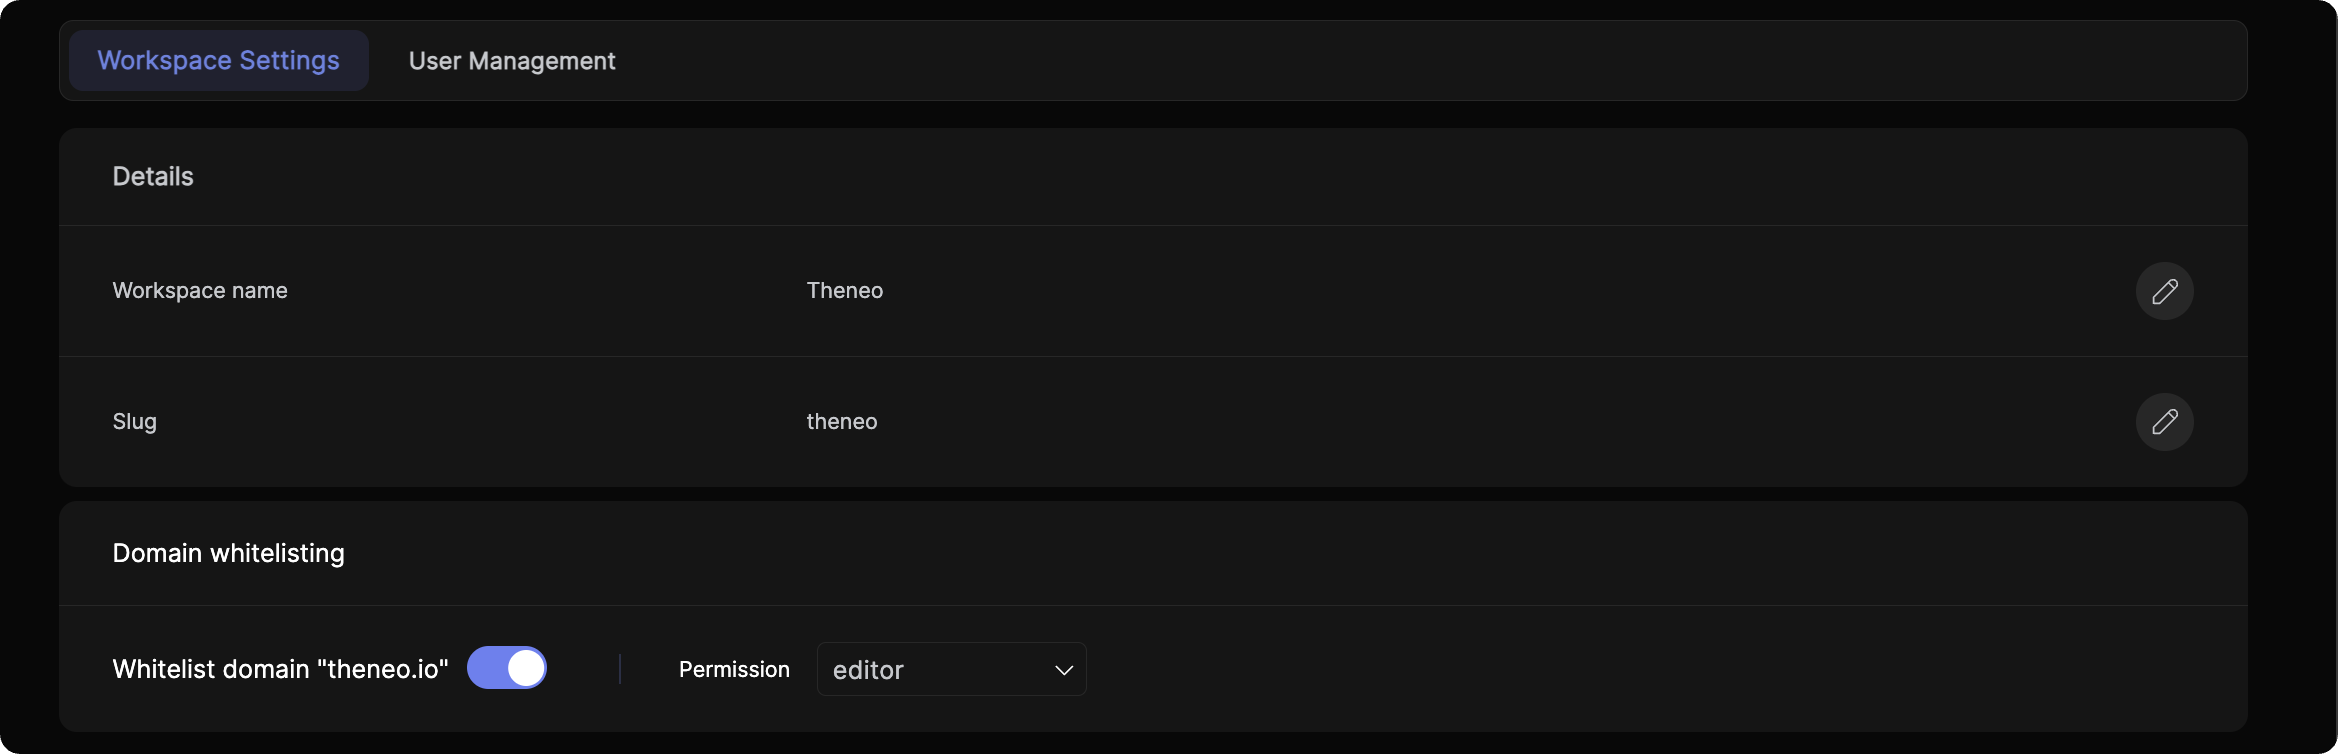Viewport: 2338px width, 754px height.
Task: Click the Domain whitelisting section heading
Action: pyautogui.click(x=228, y=554)
